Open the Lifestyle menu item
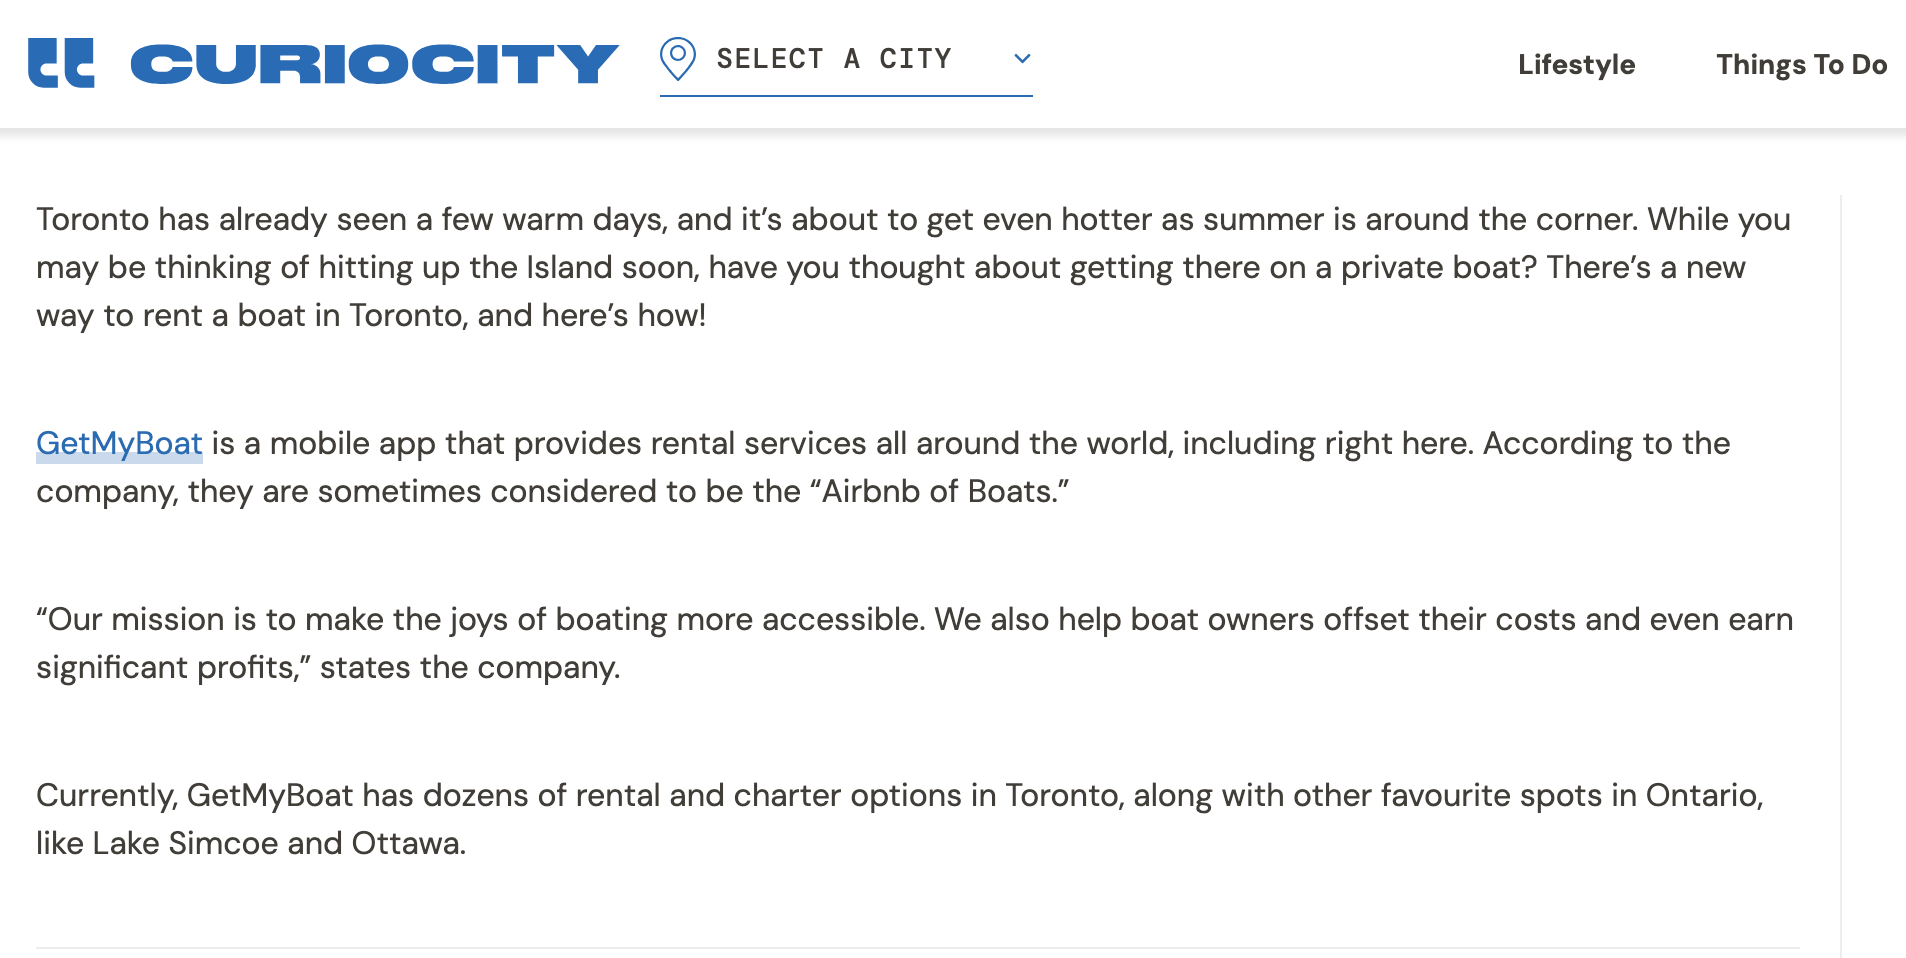The height and width of the screenshot is (958, 1906). [x=1576, y=65]
